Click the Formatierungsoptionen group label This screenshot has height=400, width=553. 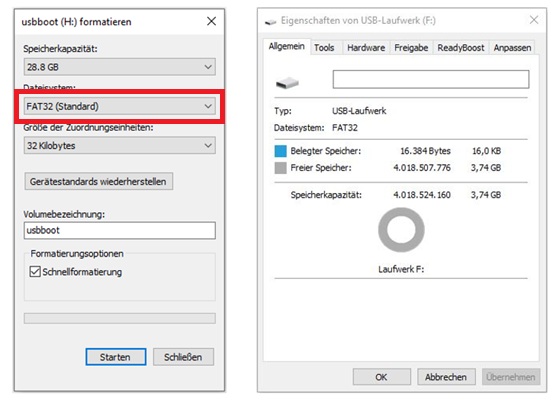coord(77,254)
